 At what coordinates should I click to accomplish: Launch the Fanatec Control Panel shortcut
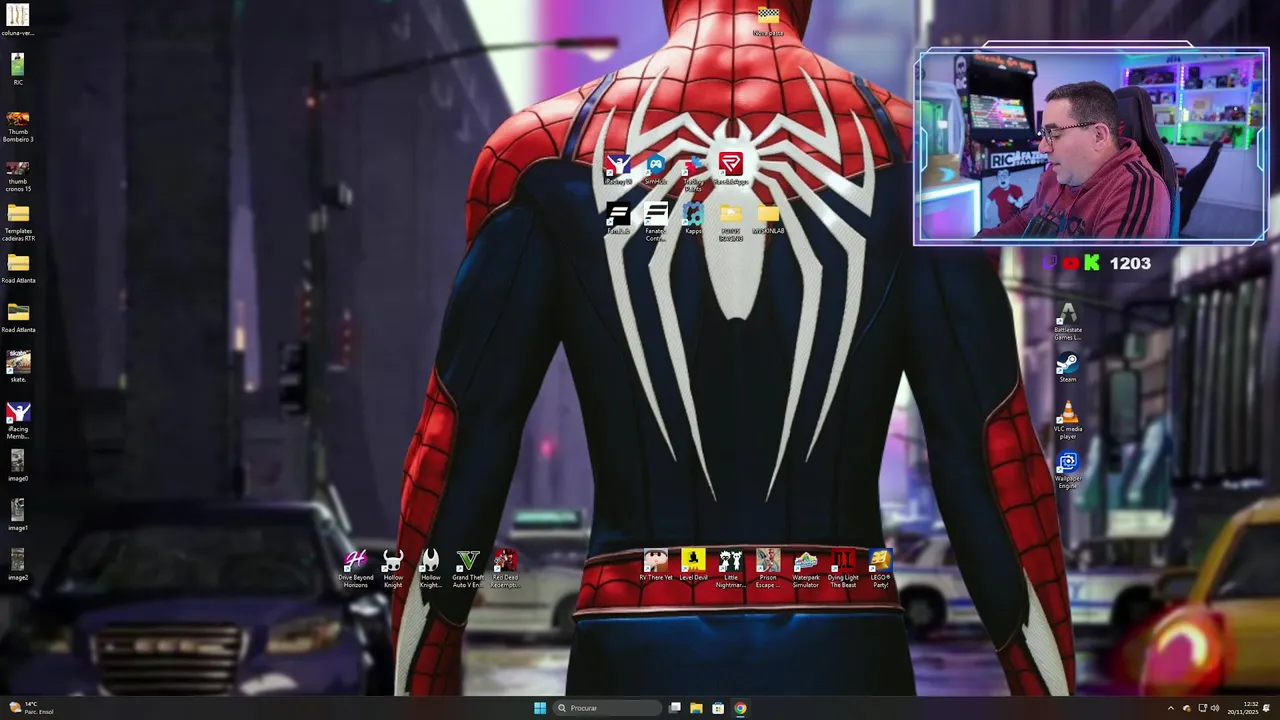click(x=655, y=222)
